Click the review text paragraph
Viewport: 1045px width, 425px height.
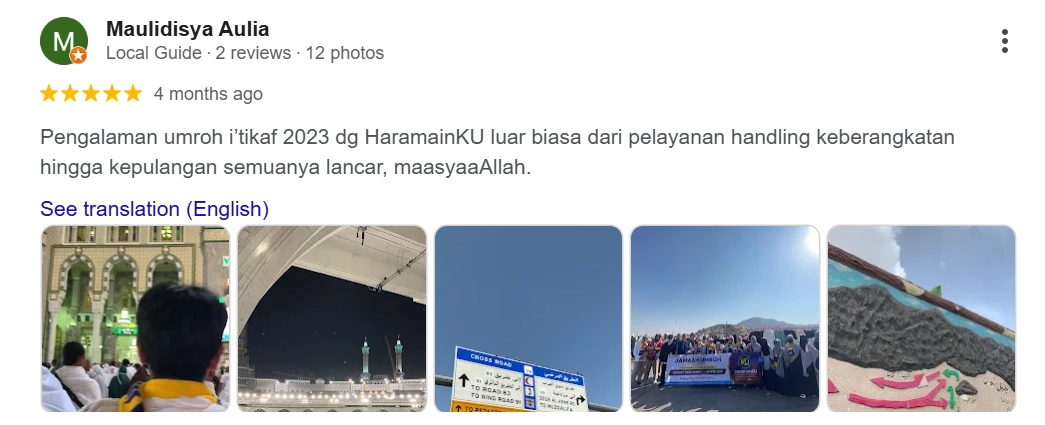click(497, 152)
